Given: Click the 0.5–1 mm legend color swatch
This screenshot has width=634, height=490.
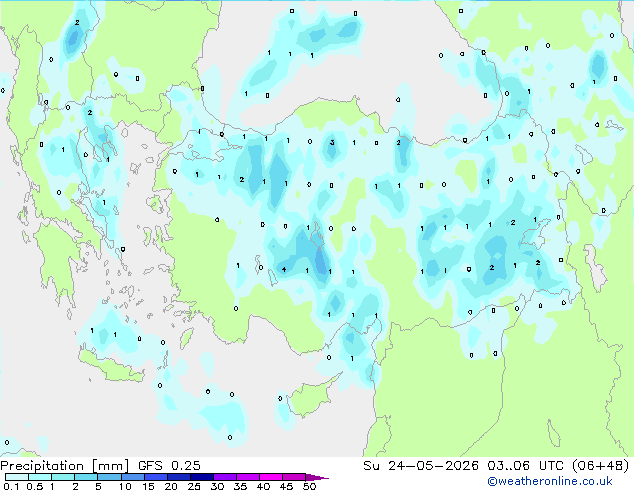Looking at the screenshot, I should coord(40,477).
